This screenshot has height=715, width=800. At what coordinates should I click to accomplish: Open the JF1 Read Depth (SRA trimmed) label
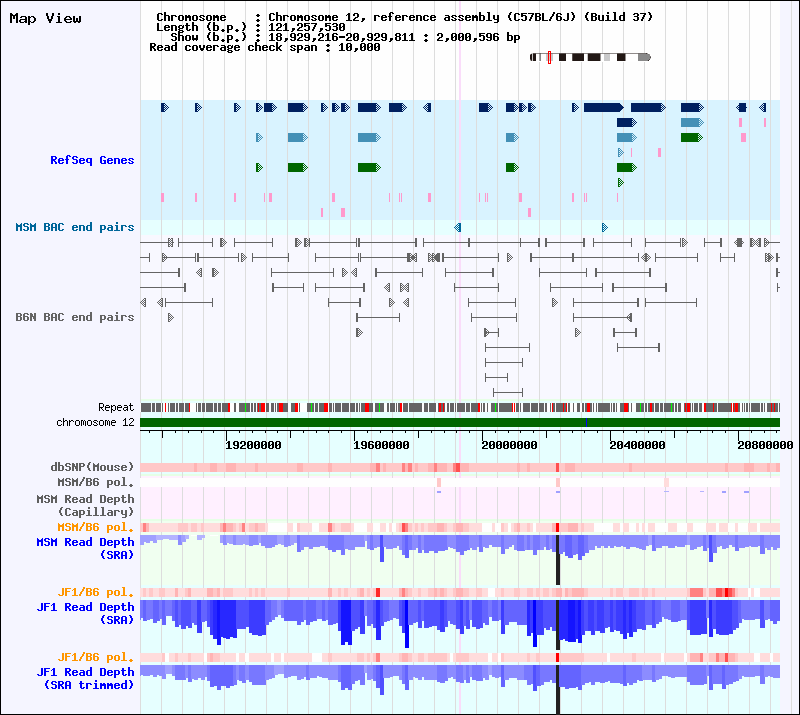[85, 678]
